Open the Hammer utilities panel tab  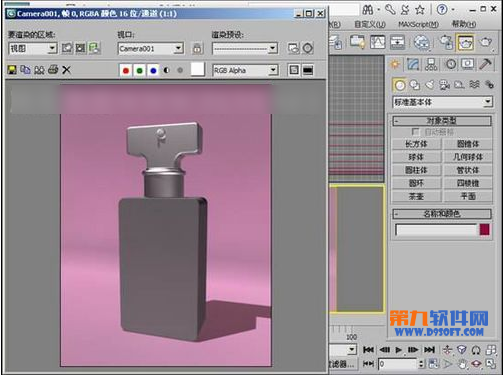(485, 64)
